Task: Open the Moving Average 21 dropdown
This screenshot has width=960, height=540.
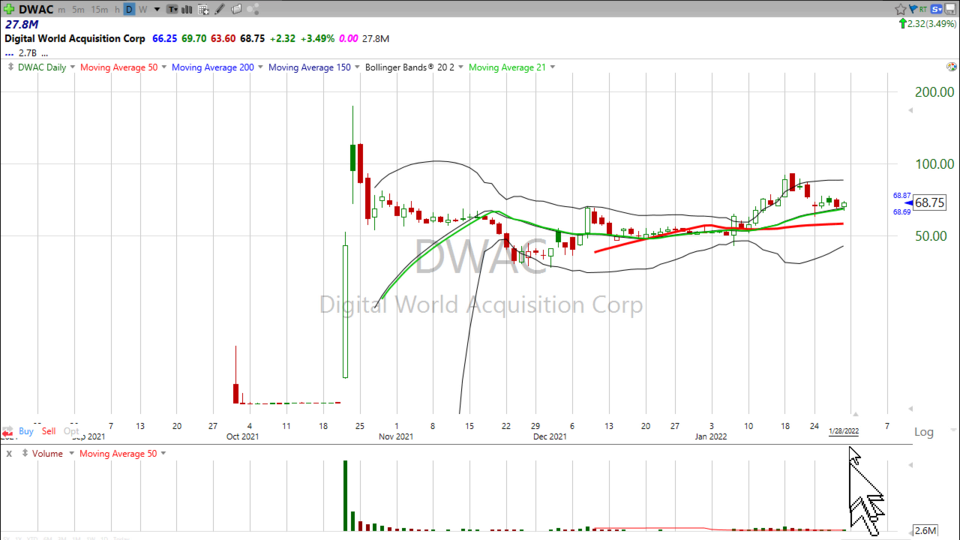Action: tap(552, 67)
